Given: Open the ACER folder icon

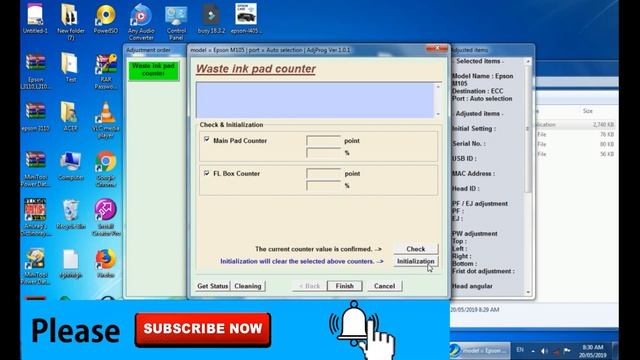Looking at the screenshot, I should coord(70,116).
